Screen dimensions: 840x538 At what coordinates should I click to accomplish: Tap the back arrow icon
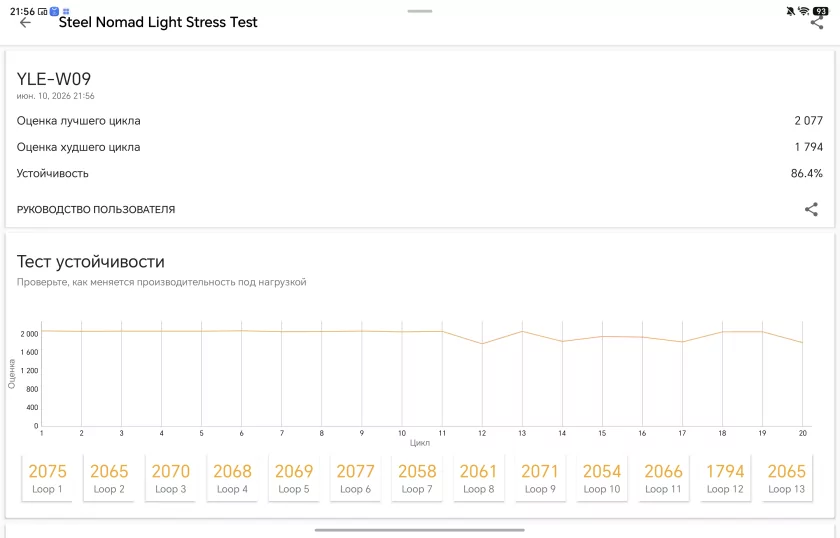[25, 23]
